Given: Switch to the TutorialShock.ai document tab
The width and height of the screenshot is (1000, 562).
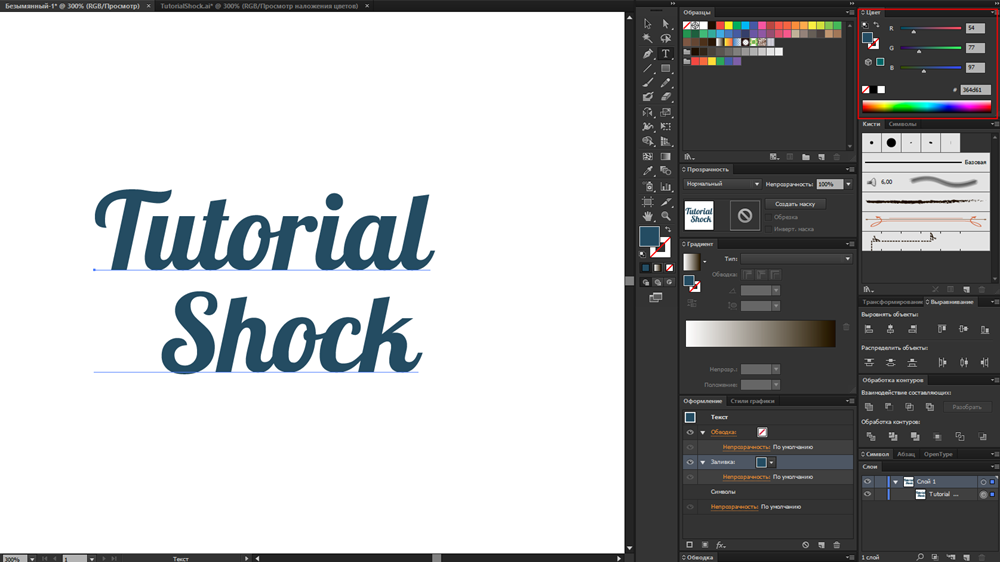Looking at the screenshot, I should point(259,6).
